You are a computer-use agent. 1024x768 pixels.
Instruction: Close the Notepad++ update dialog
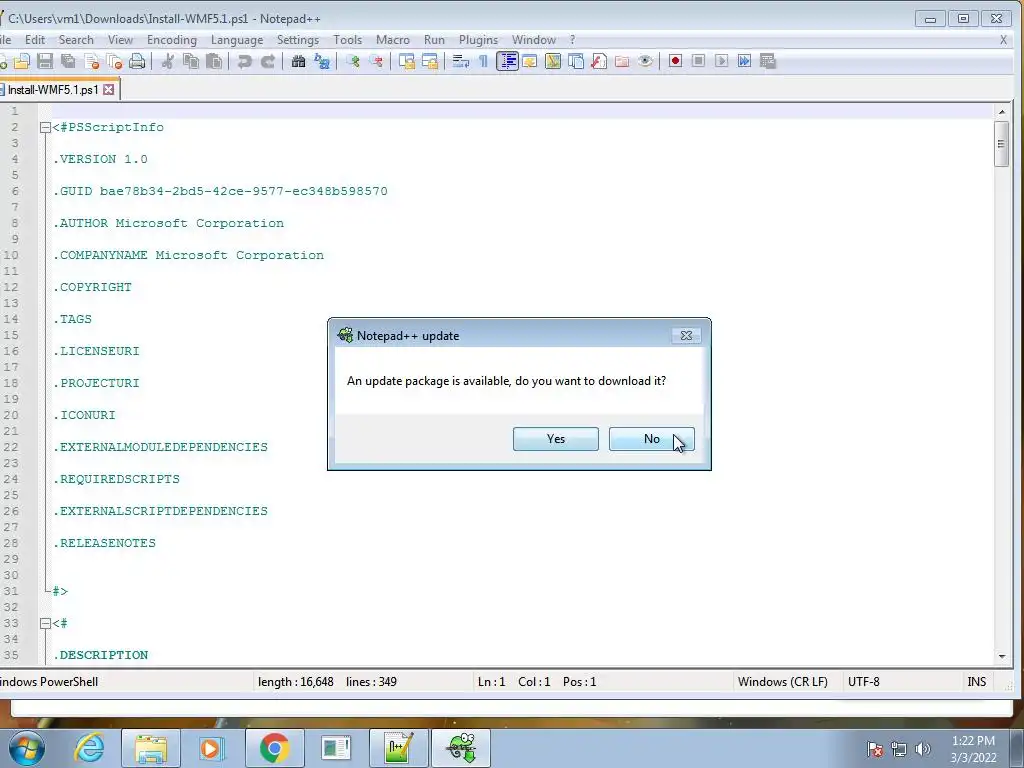pyautogui.click(x=686, y=335)
